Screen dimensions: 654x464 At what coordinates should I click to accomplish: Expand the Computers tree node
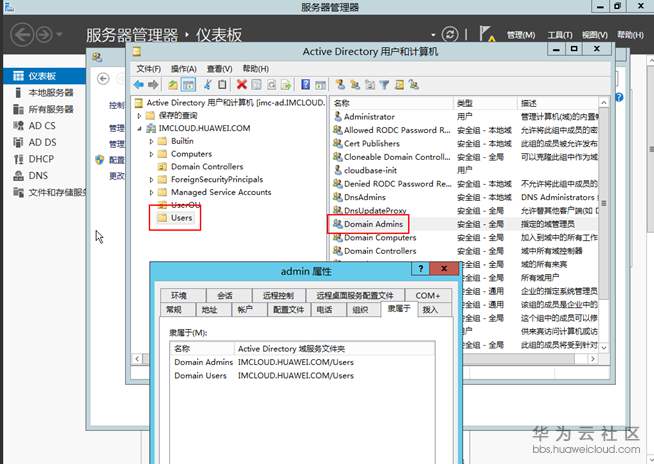[152, 154]
